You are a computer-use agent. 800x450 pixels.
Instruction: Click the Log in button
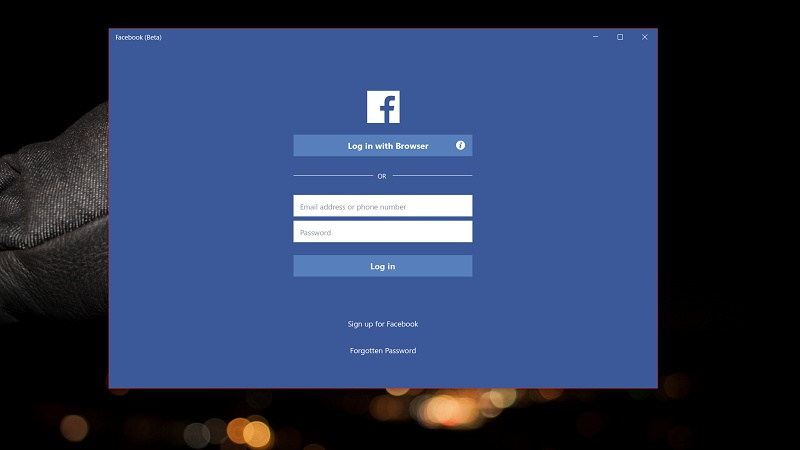tap(383, 266)
